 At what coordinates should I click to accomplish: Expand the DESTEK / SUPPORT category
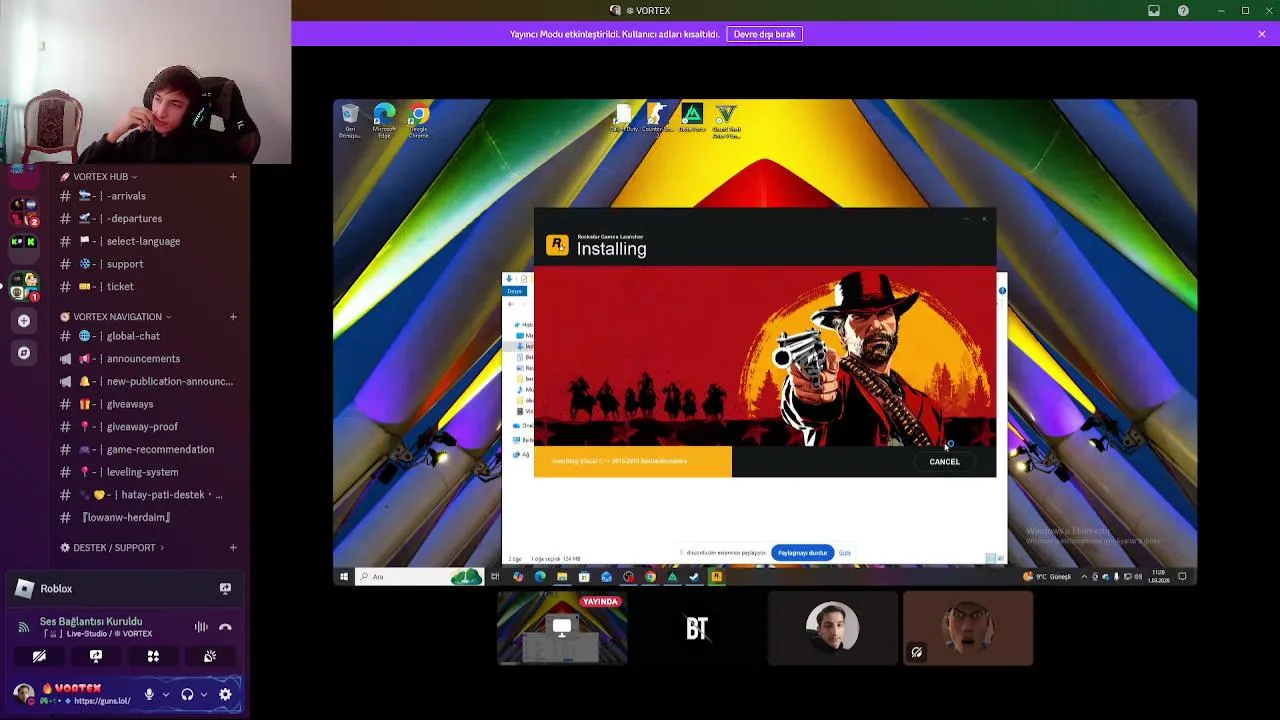112,548
